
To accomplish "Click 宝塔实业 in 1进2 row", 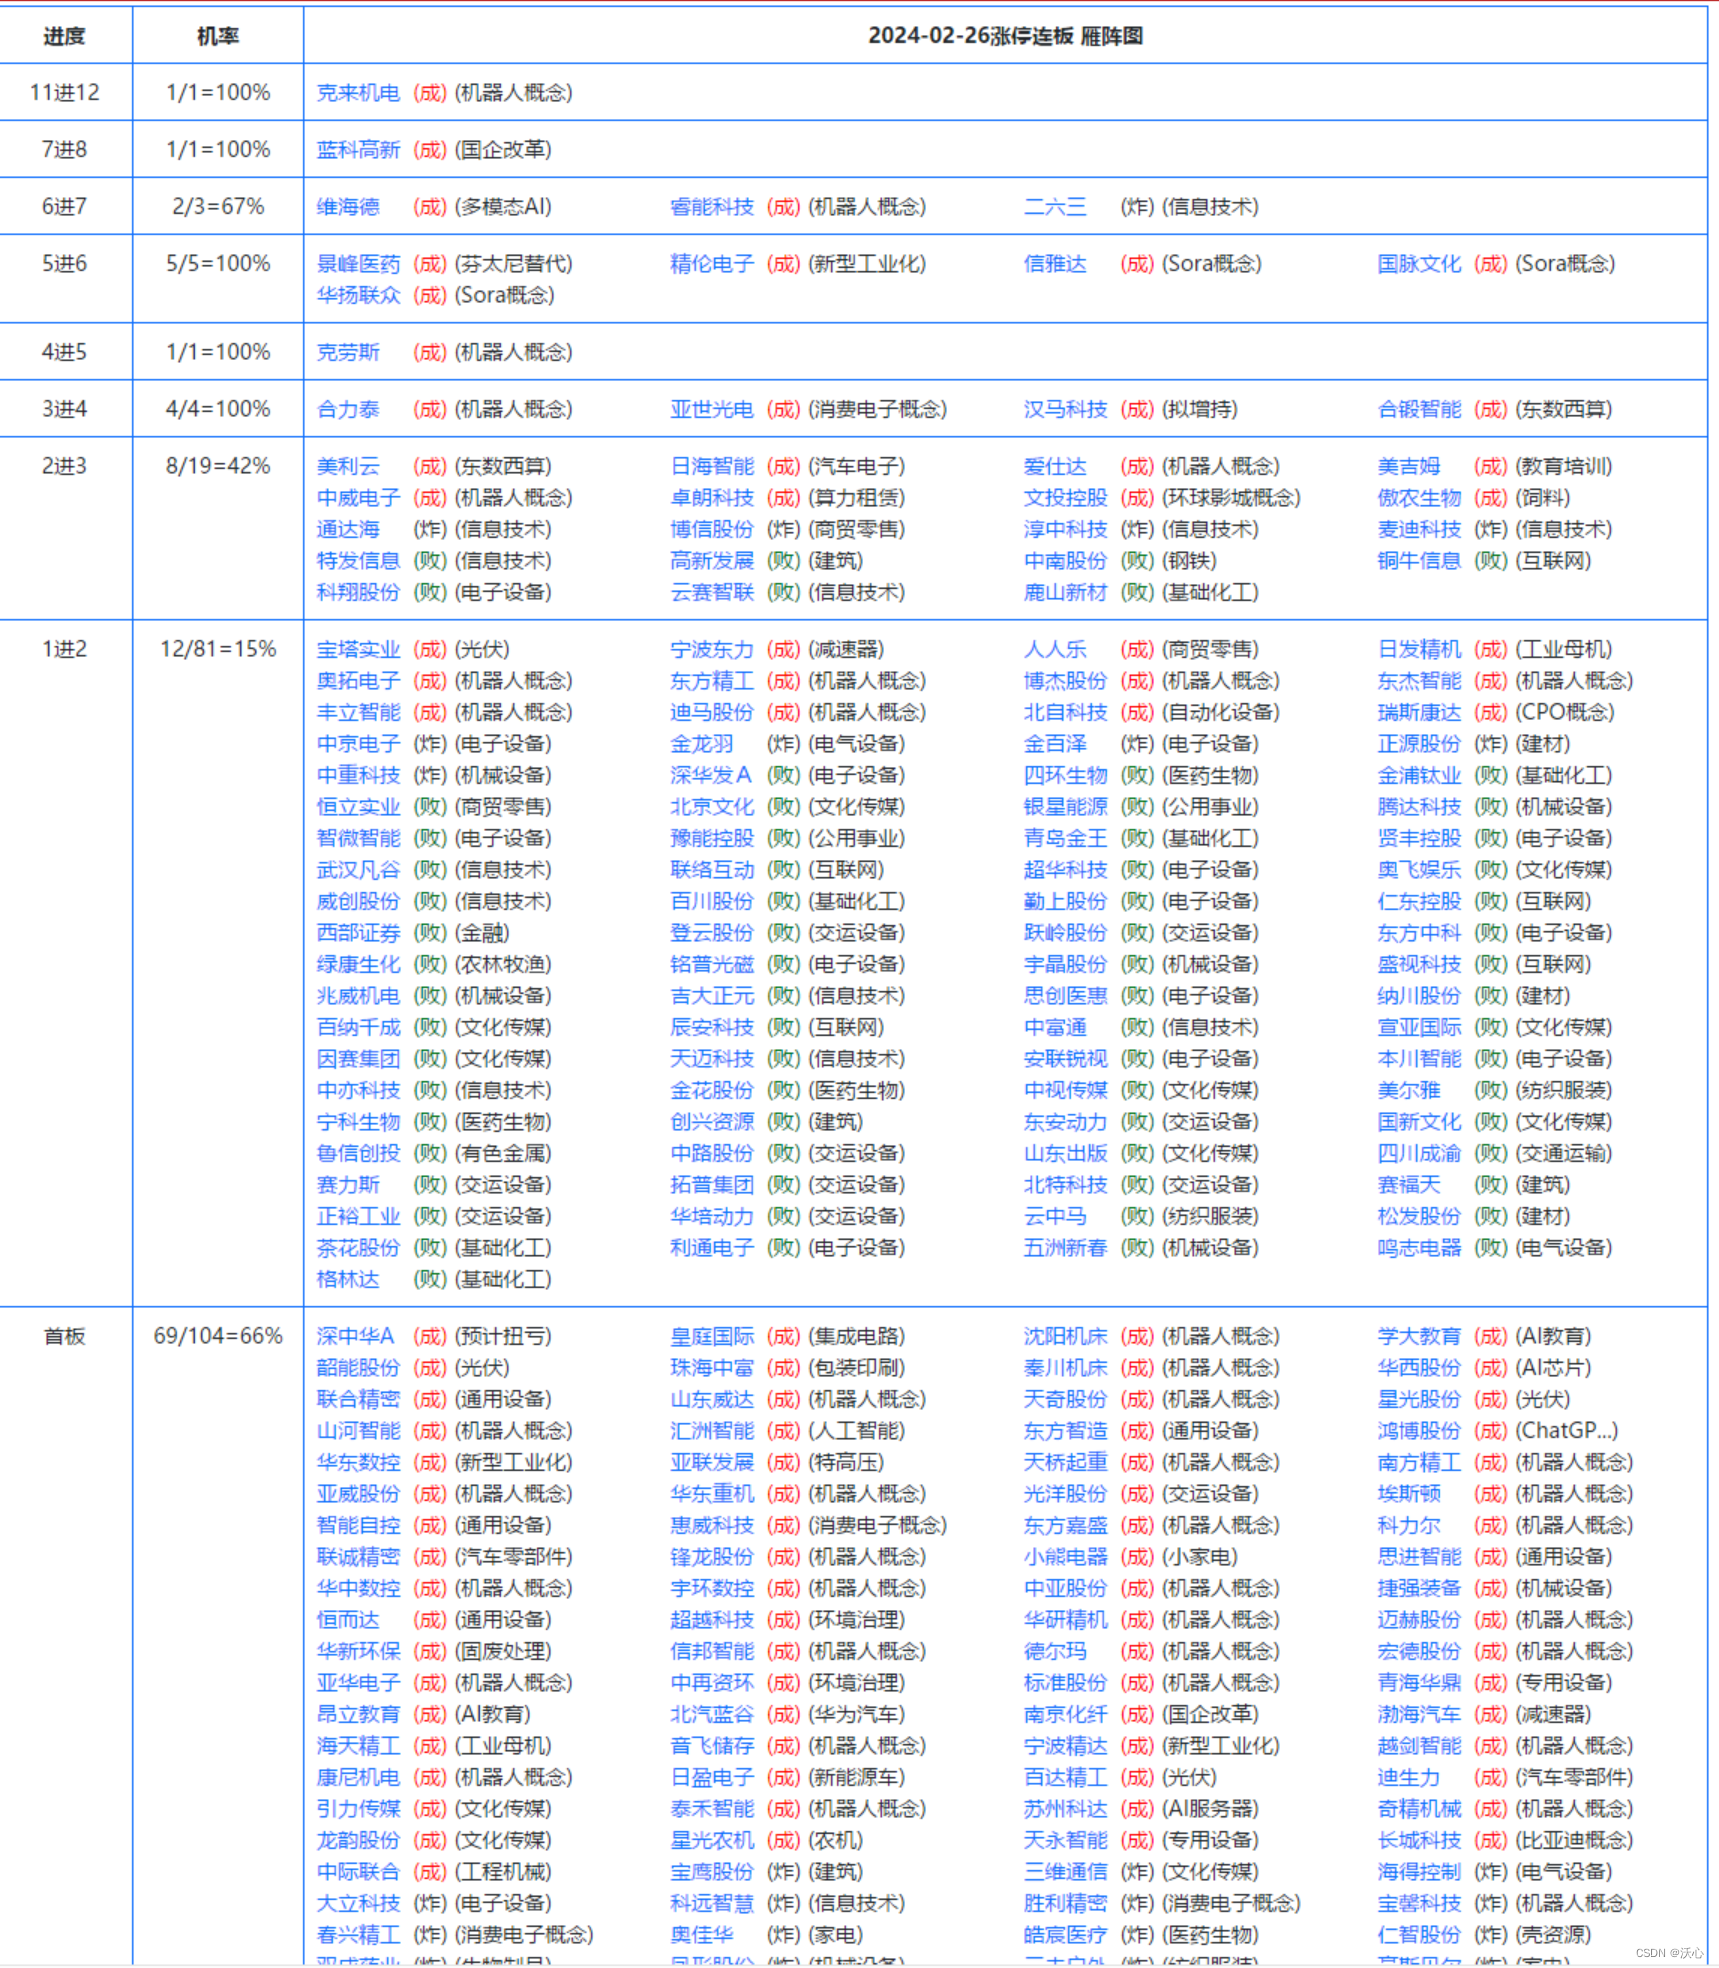I will coord(358,649).
